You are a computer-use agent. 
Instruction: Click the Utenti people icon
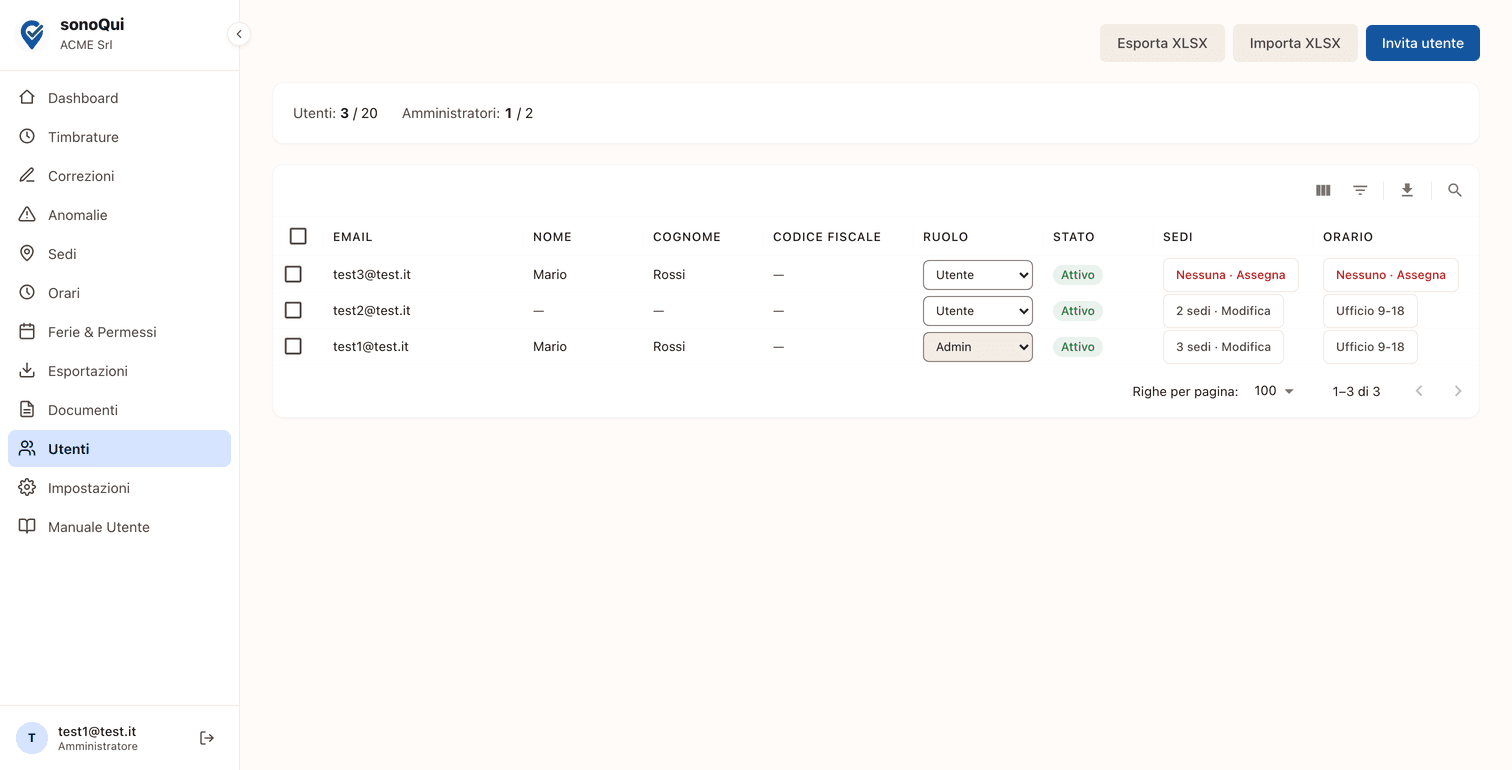coord(27,449)
